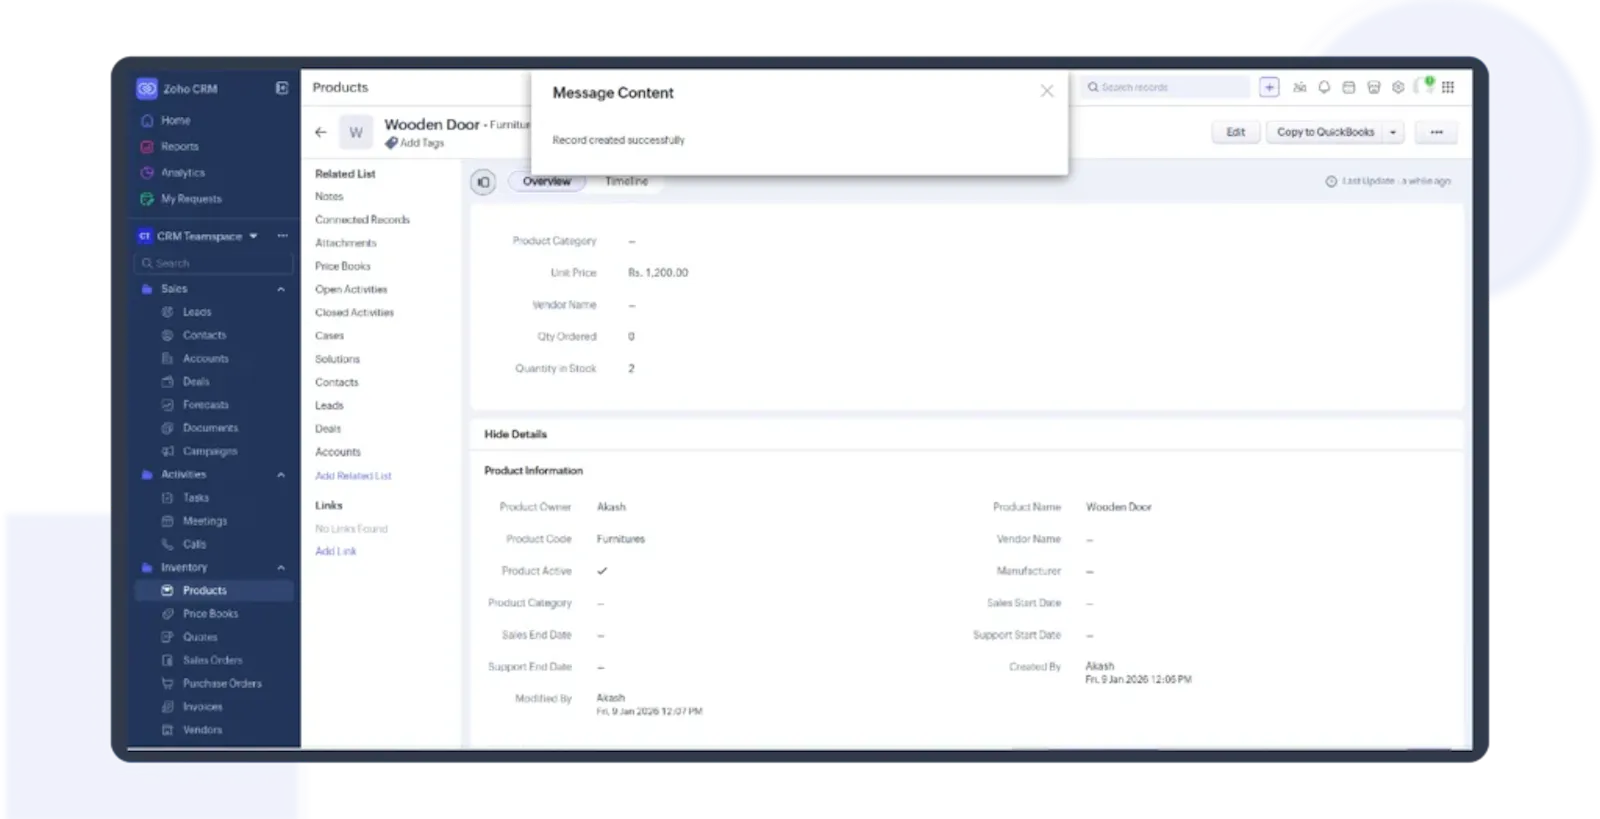The width and height of the screenshot is (1600, 819).
Task: Click the Product Code value Furnitures
Action: (621, 539)
